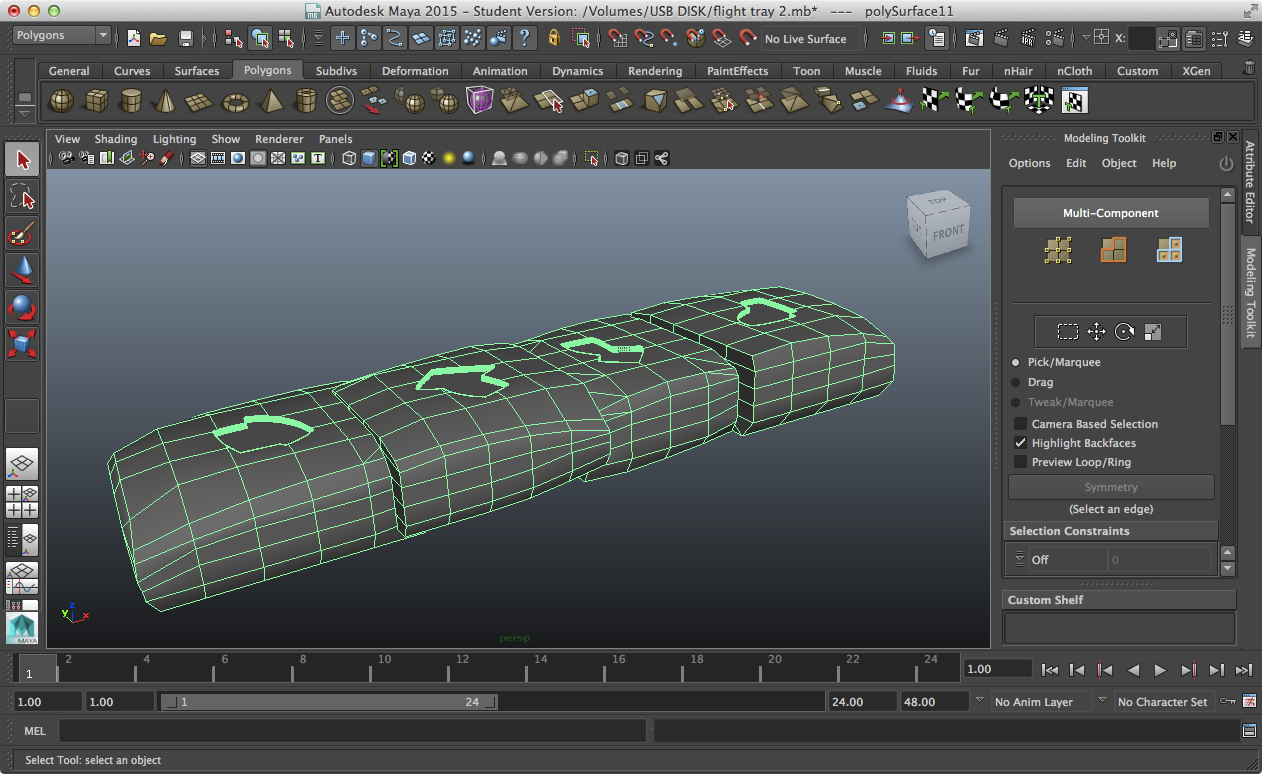Click the Multi-Component button

[1110, 213]
